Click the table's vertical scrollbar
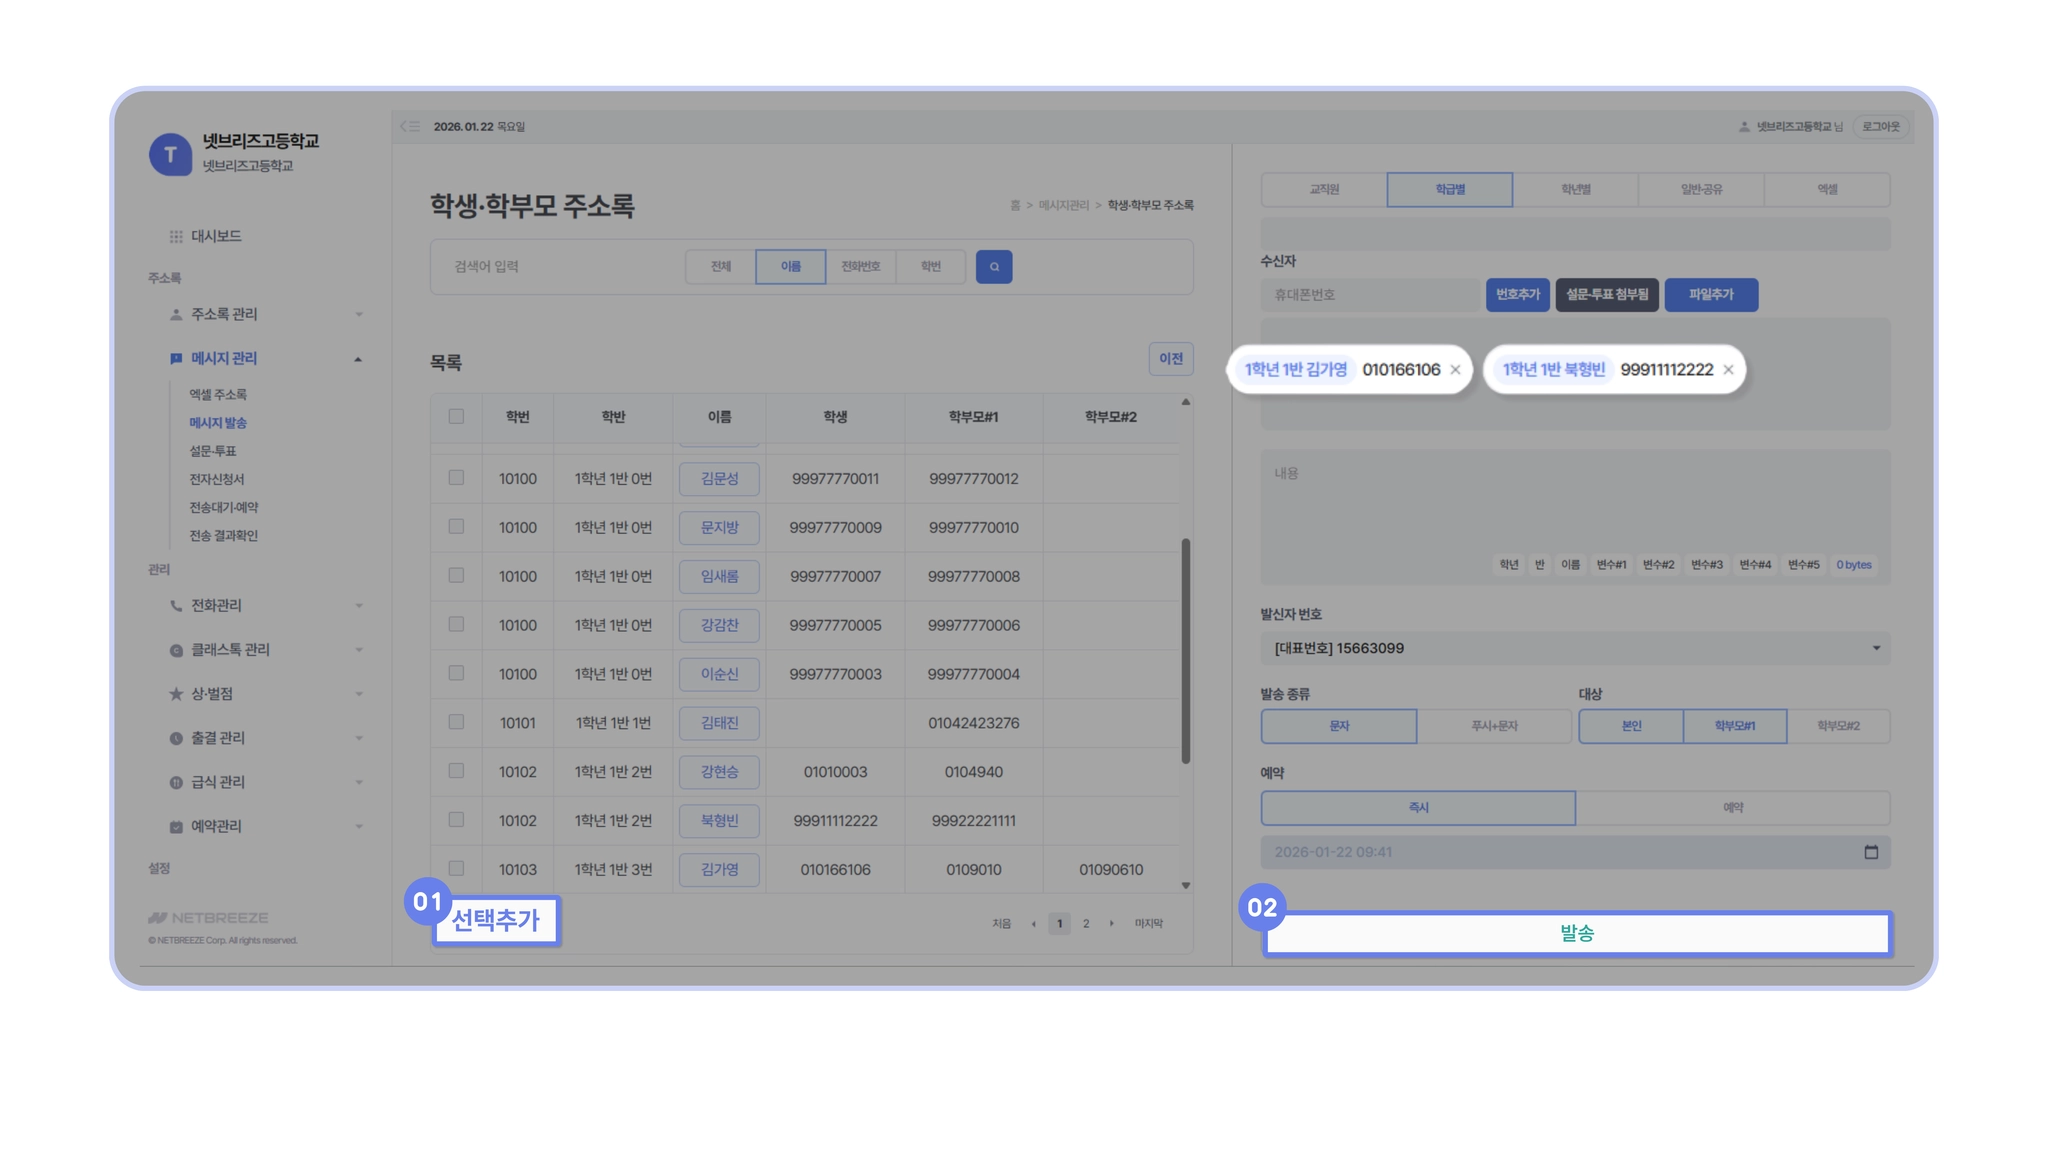 pyautogui.click(x=1186, y=650)
